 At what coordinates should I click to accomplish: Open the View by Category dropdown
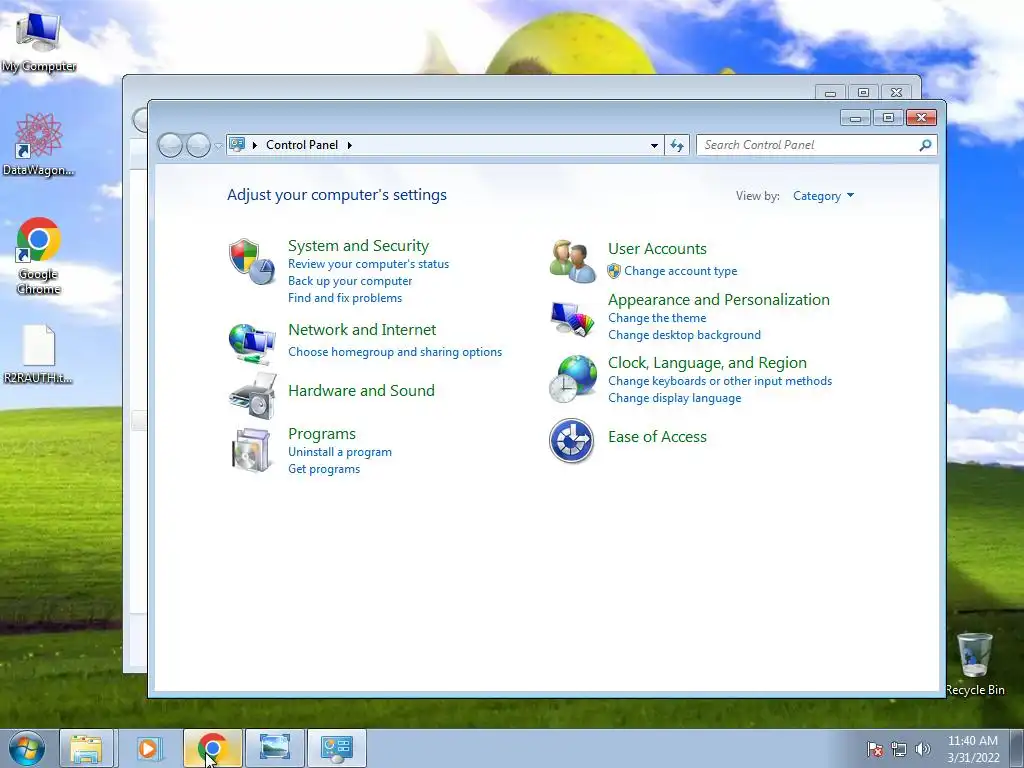[823, 196]
